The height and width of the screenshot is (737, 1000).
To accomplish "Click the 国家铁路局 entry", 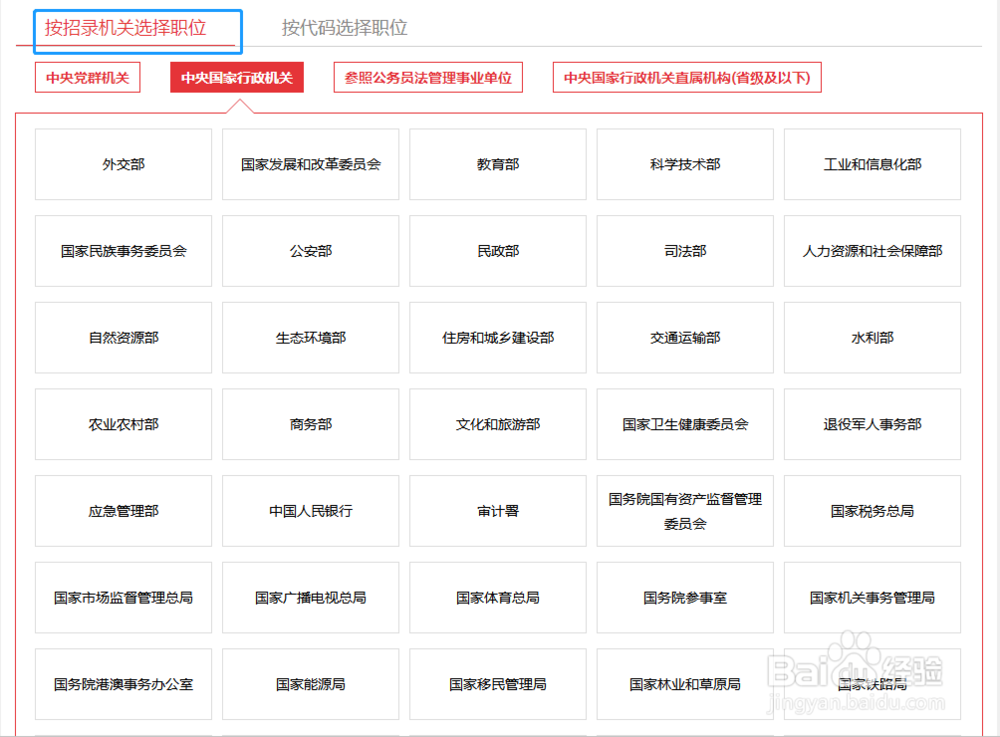I will coord(871,684).
